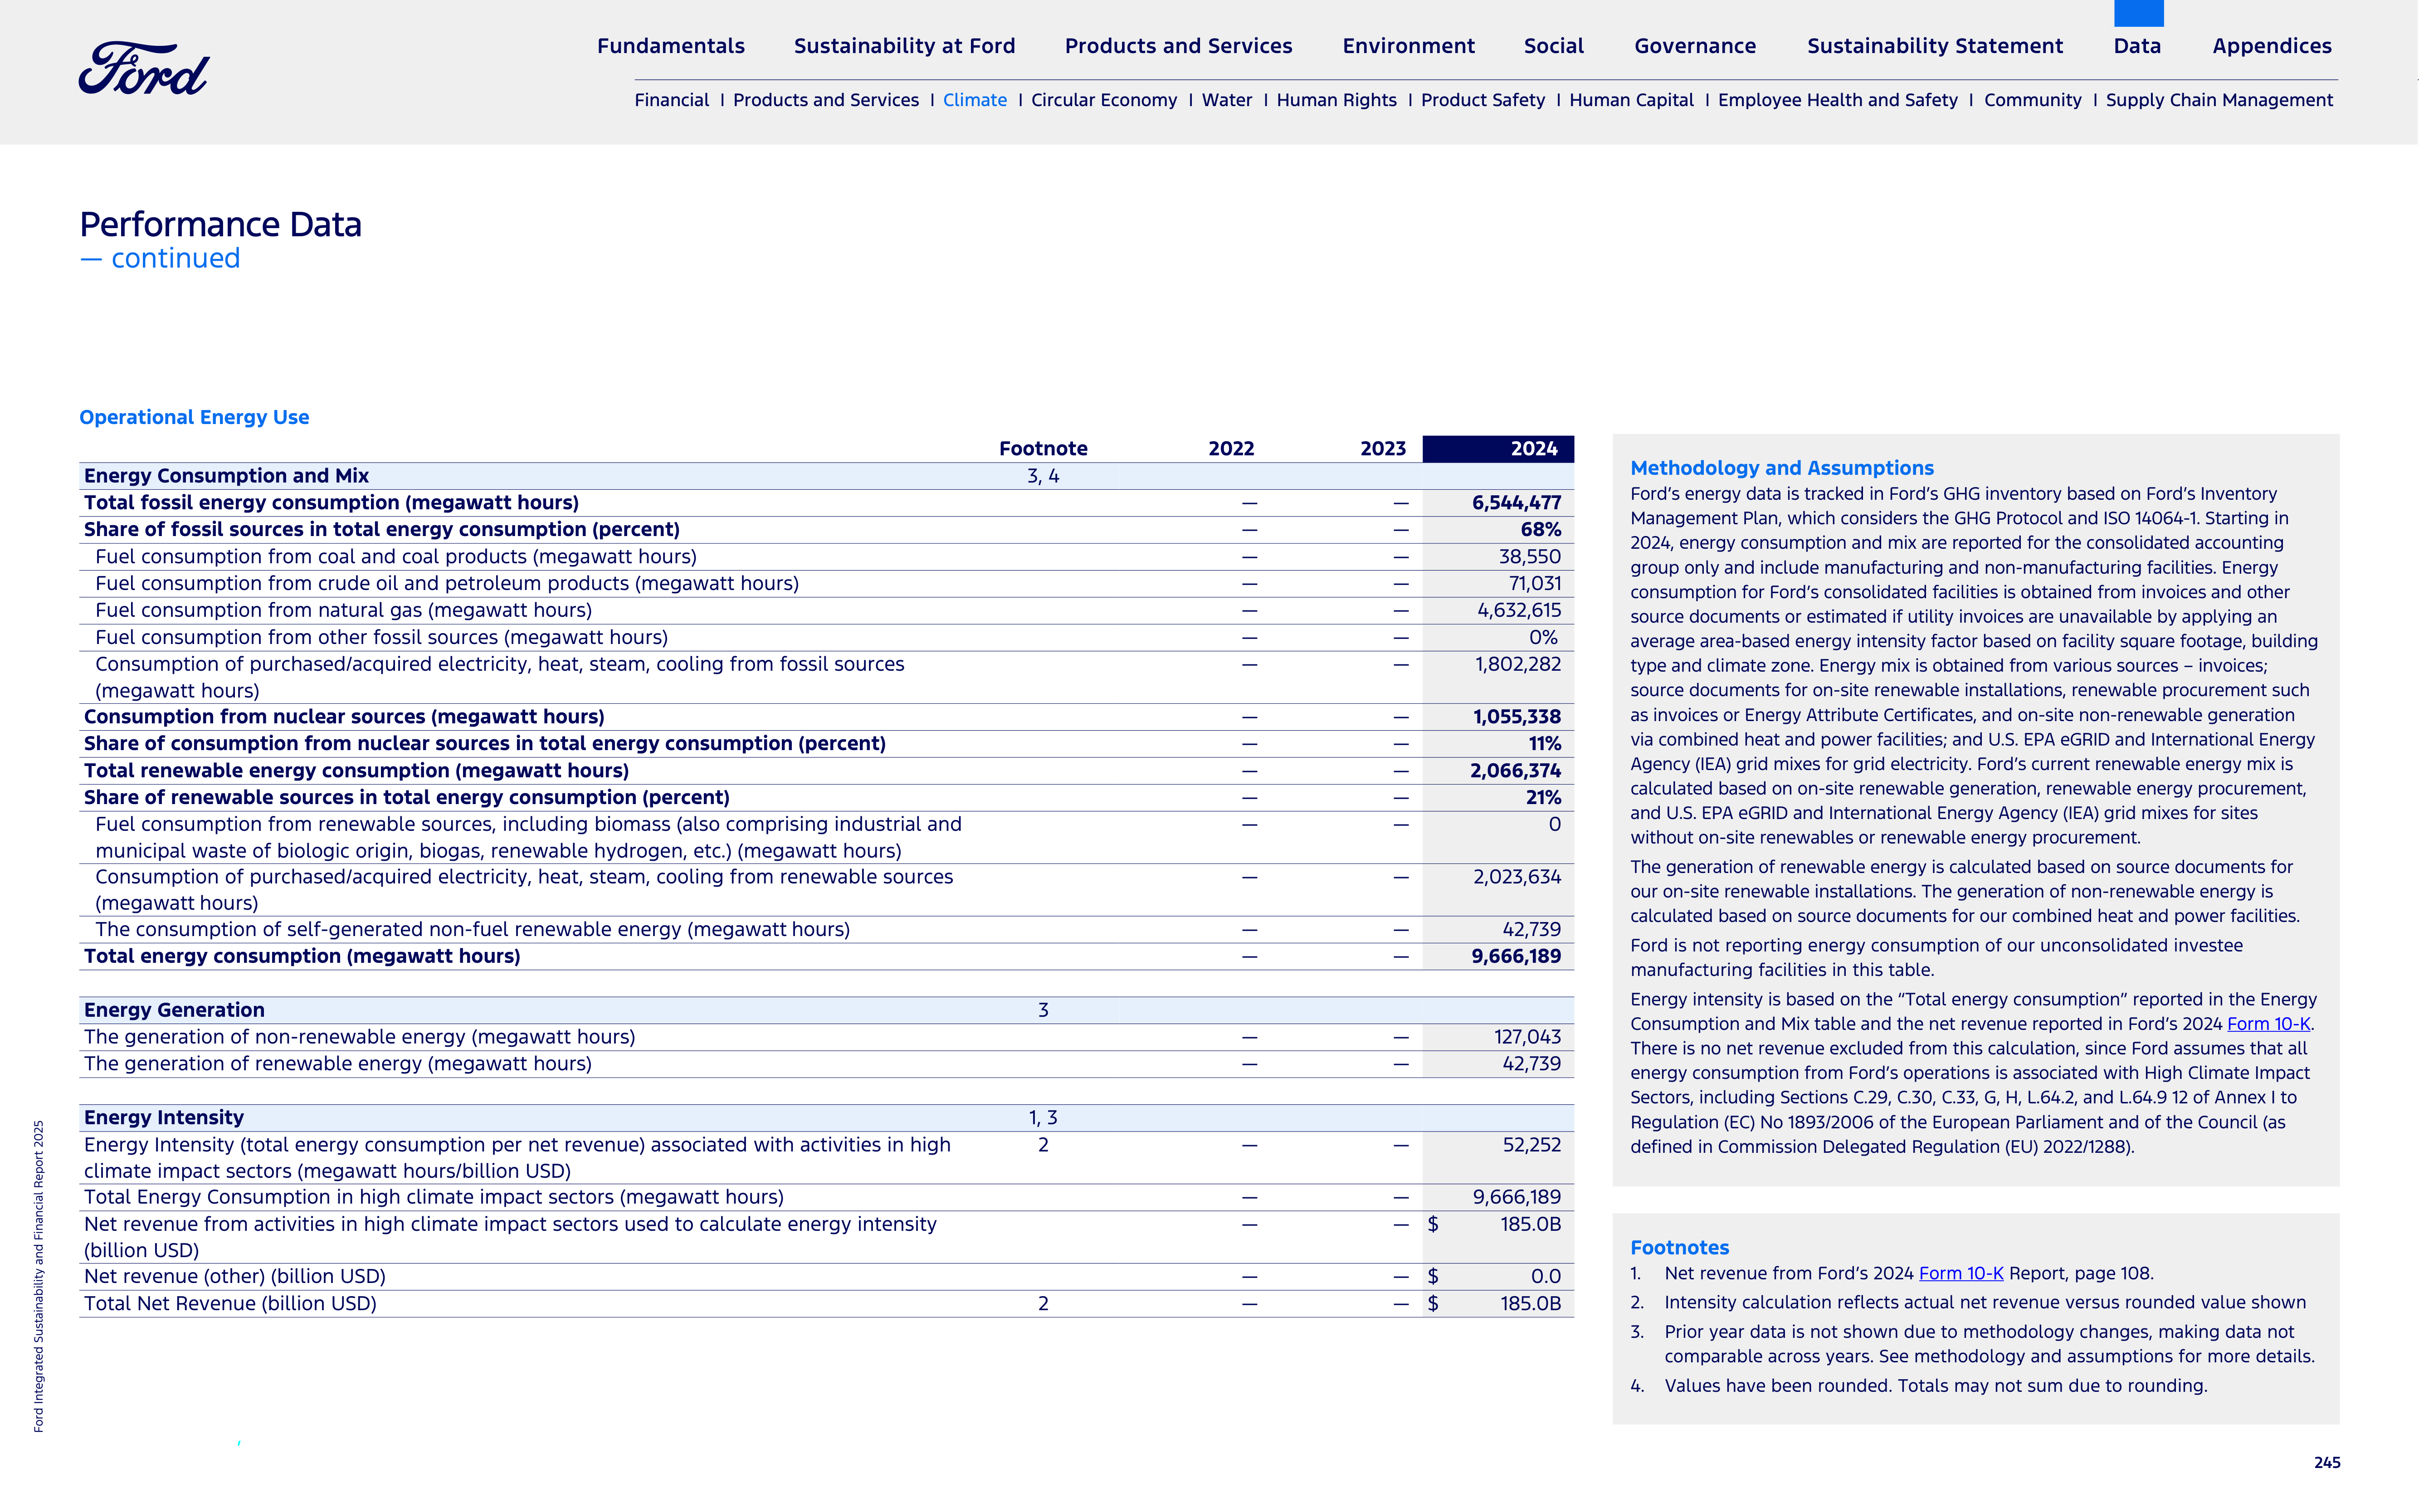Select the 2024 column header

(1497, 449)
